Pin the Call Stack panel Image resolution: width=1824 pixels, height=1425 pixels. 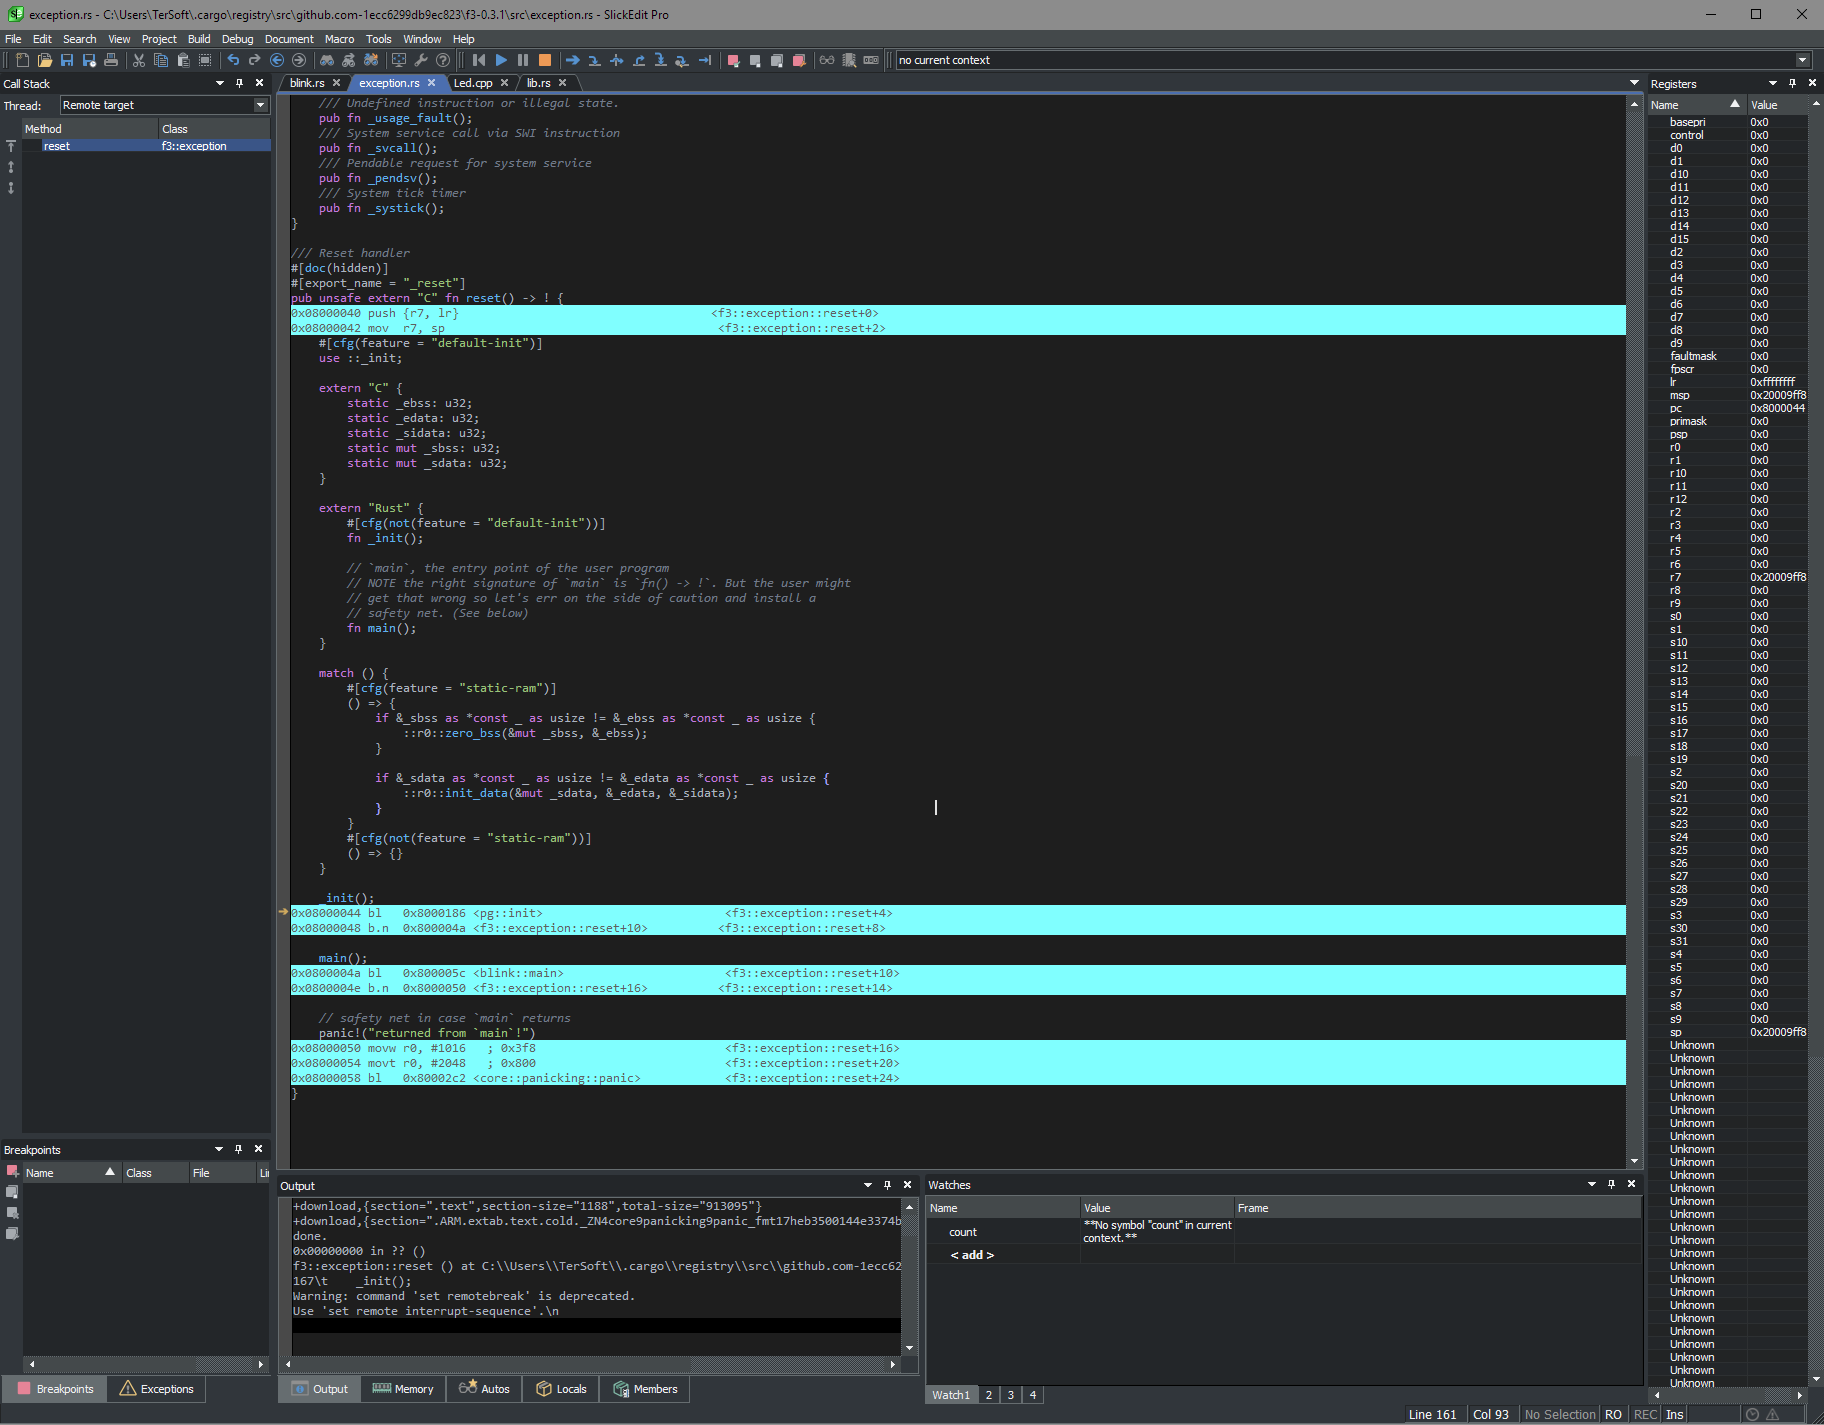pyautogui.click(x=238, y=83)
